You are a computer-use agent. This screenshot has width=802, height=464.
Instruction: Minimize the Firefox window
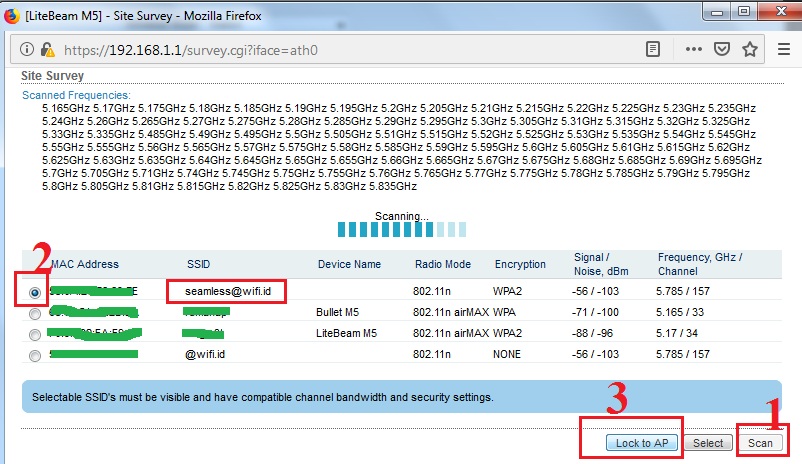point(717,12)
